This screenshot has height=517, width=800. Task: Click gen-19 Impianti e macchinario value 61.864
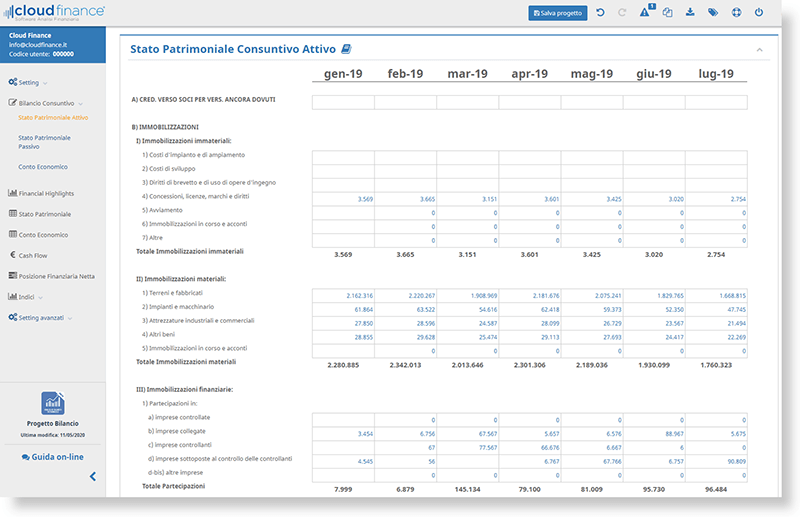(x=343, y=309)
